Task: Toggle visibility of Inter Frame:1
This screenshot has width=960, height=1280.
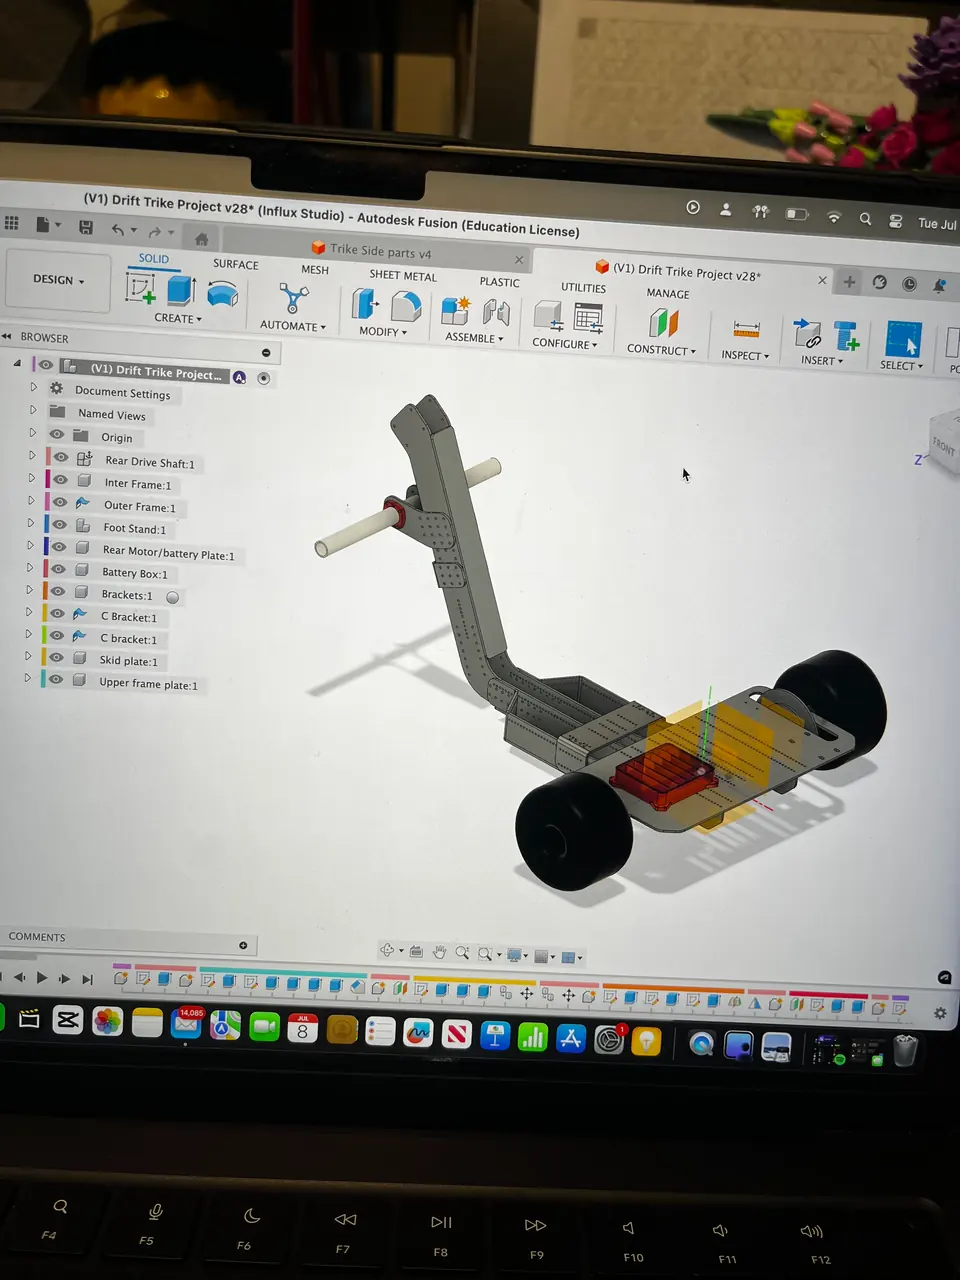Action: (x=60, y=480)
